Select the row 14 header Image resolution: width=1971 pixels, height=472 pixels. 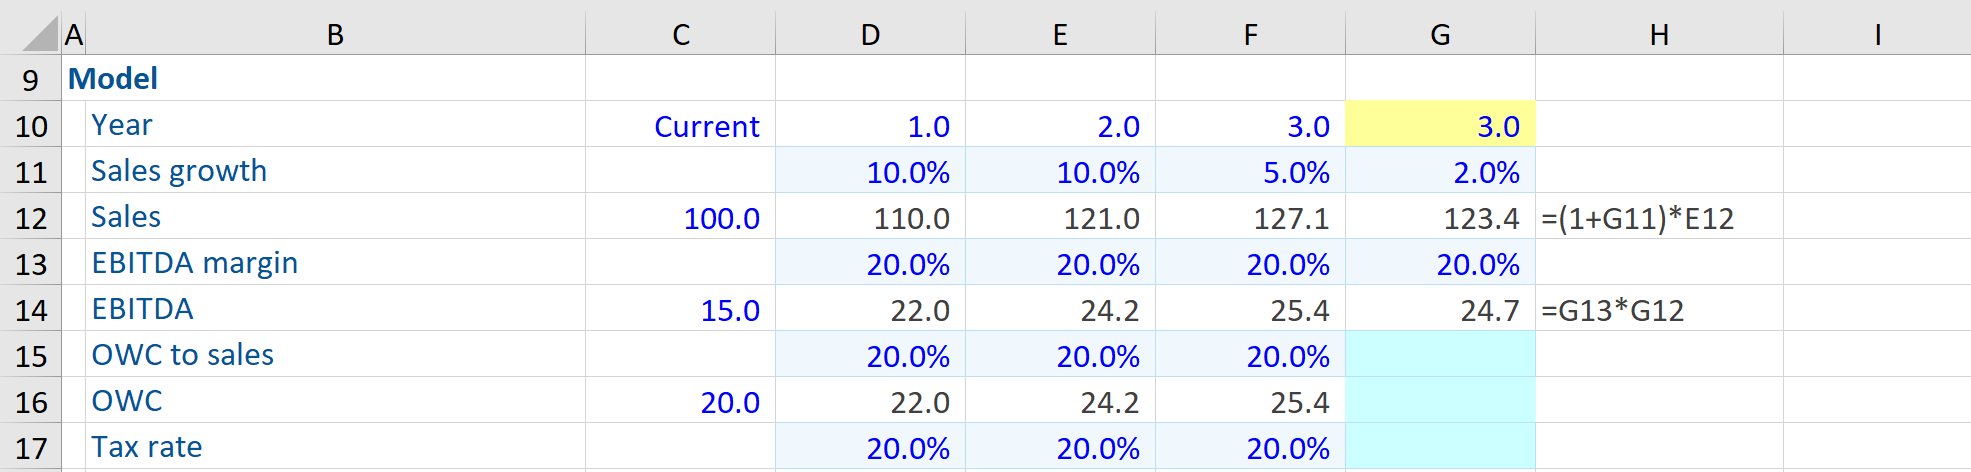(30, 310)
